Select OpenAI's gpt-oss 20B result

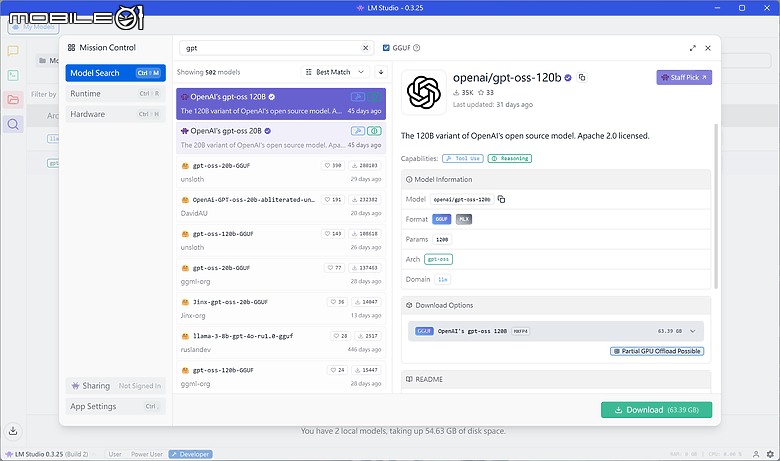click(x=281, y=138)
